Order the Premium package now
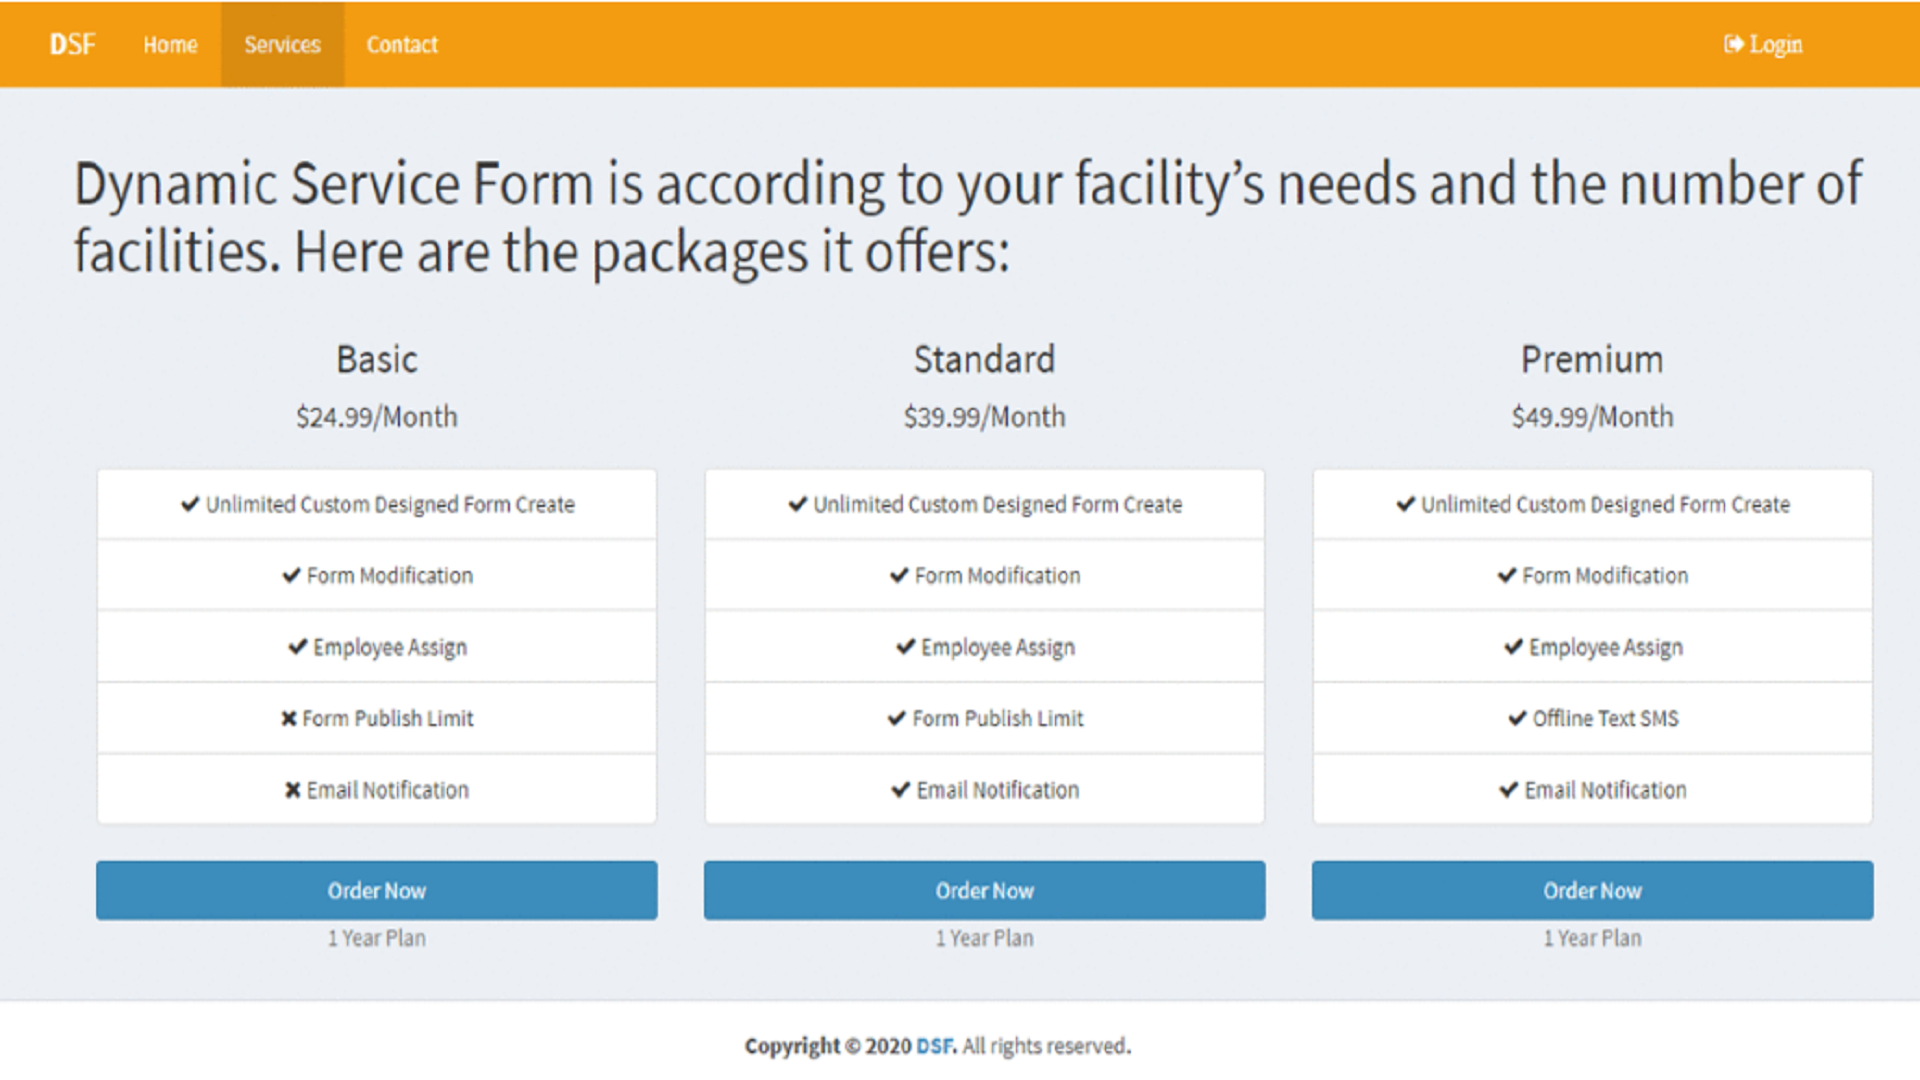This screenshot has height=1080, width=1920. (1593, 890)
